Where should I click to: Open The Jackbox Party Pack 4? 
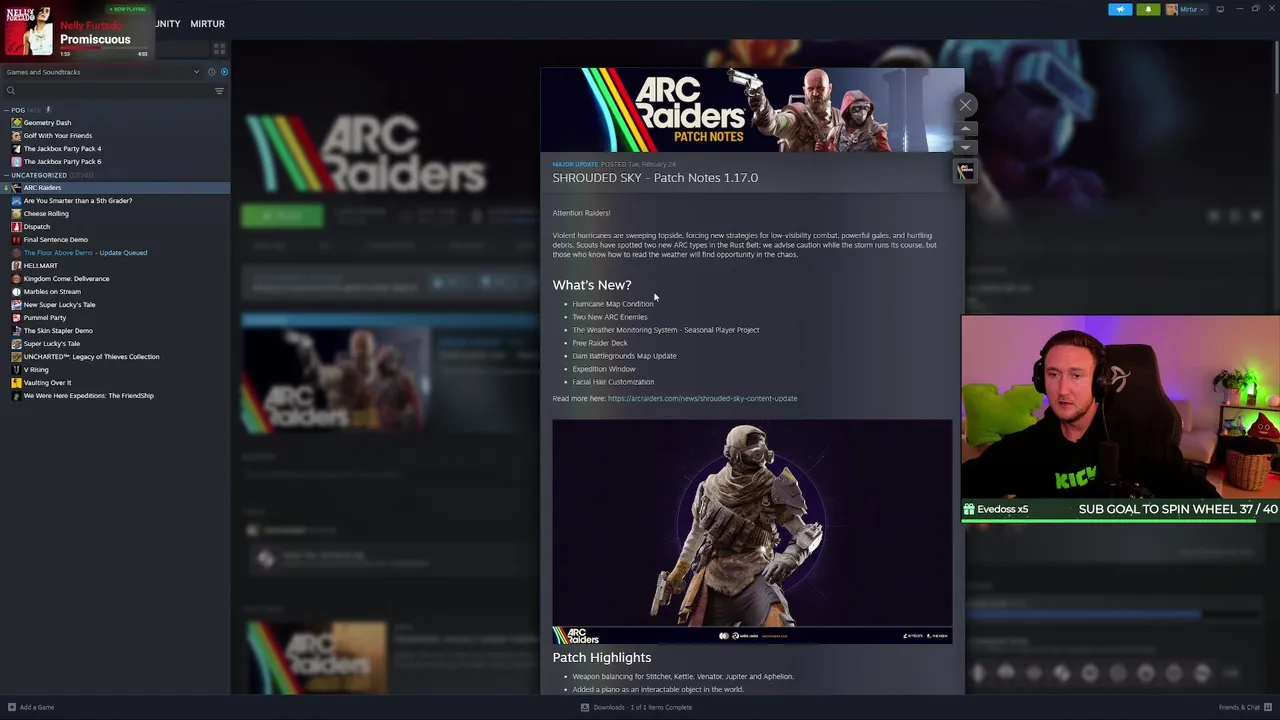point(62,149)
